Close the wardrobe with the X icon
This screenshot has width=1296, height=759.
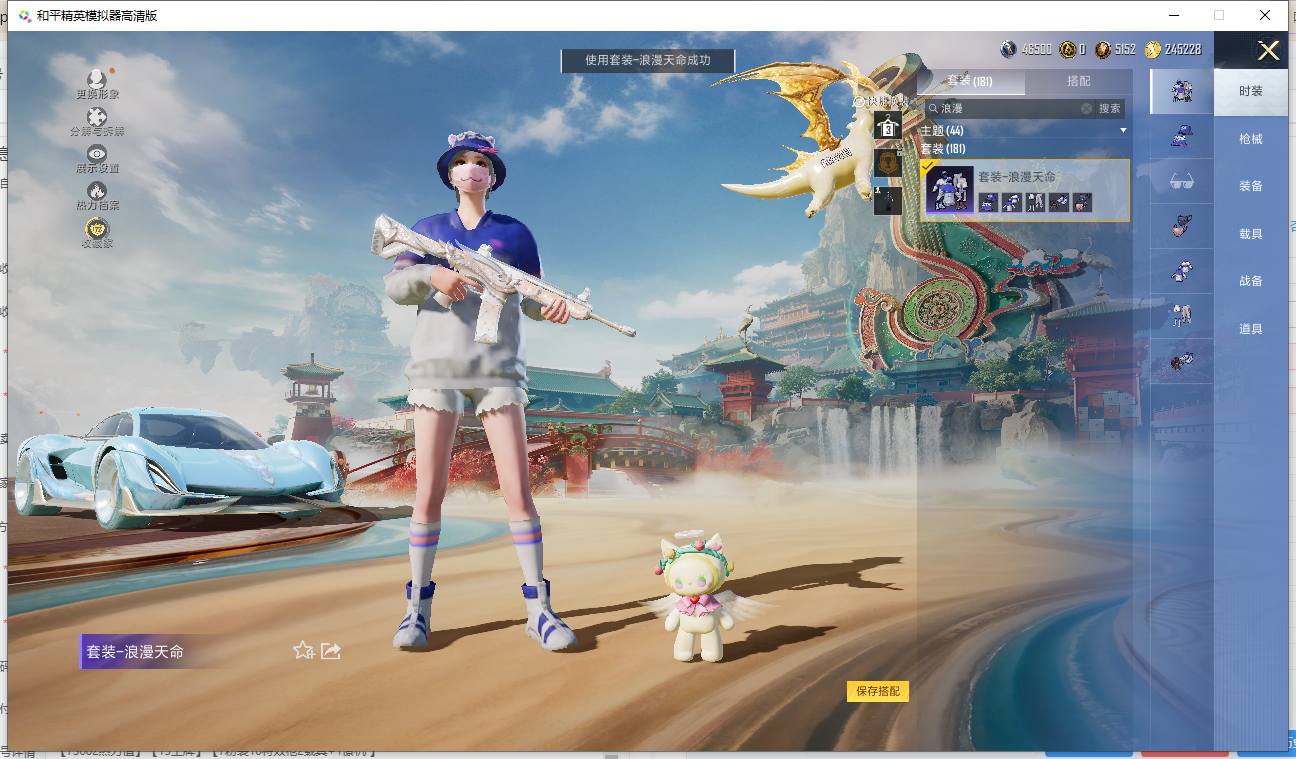click(1268, 51)
